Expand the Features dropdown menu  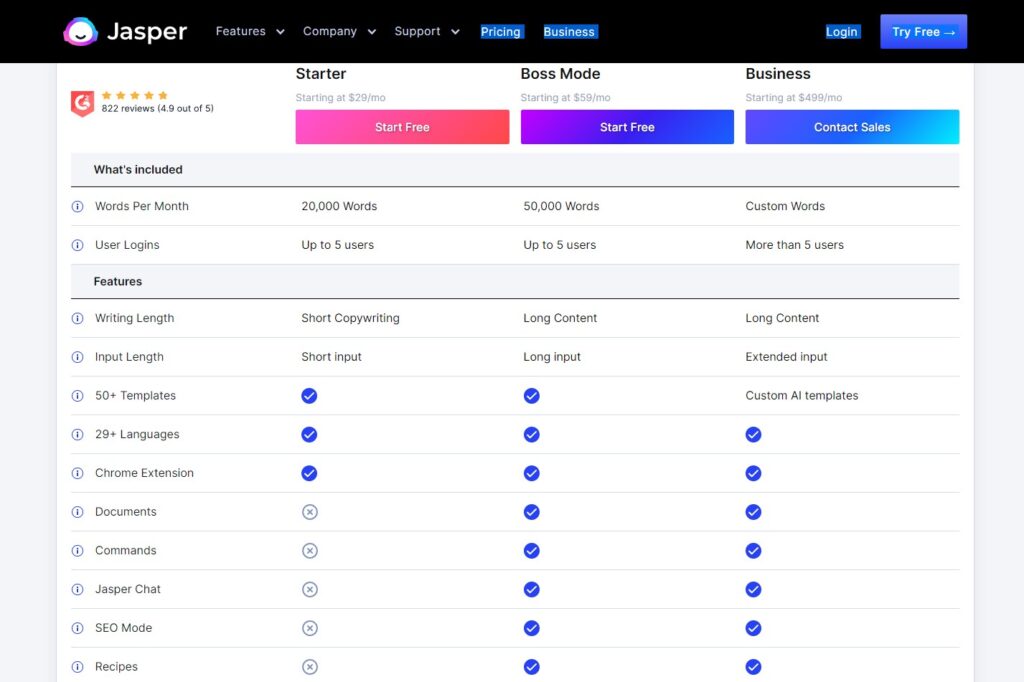pos(250,31)
